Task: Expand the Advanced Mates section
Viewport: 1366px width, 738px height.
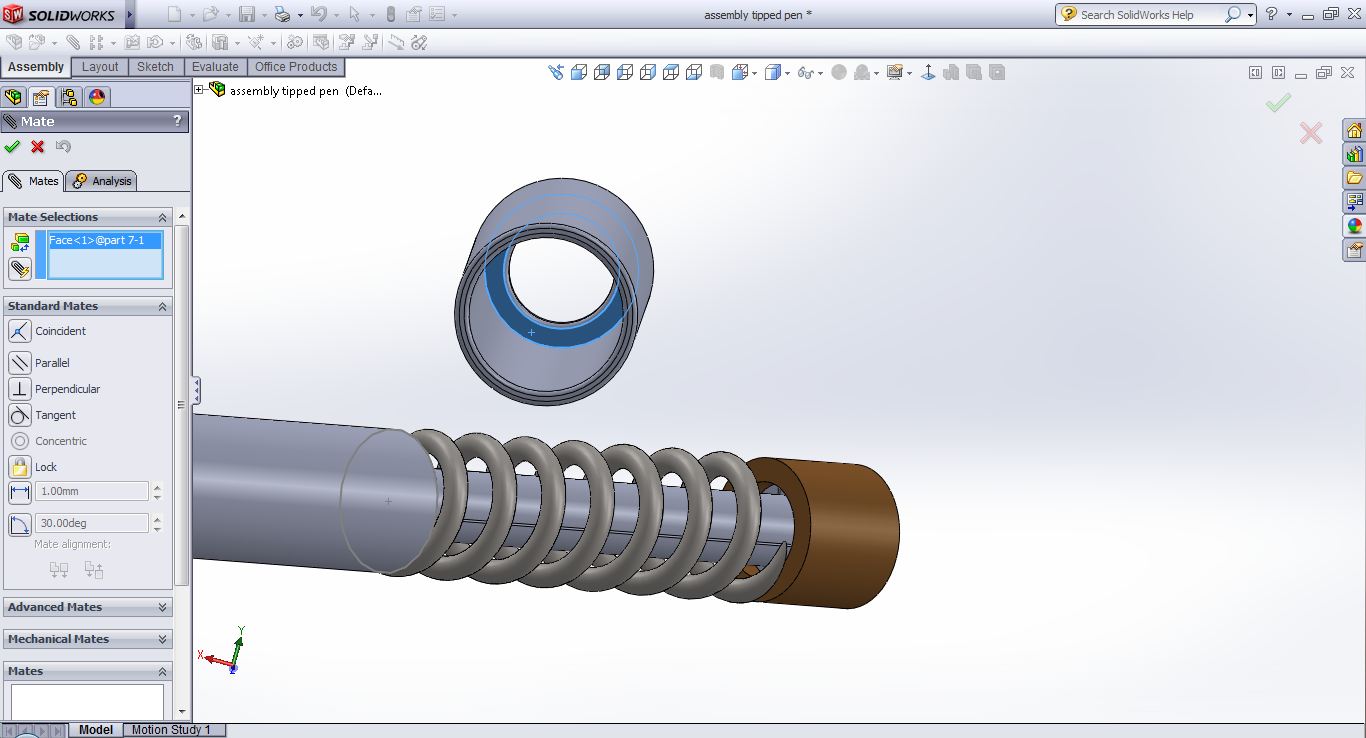Action: [162, 607]
